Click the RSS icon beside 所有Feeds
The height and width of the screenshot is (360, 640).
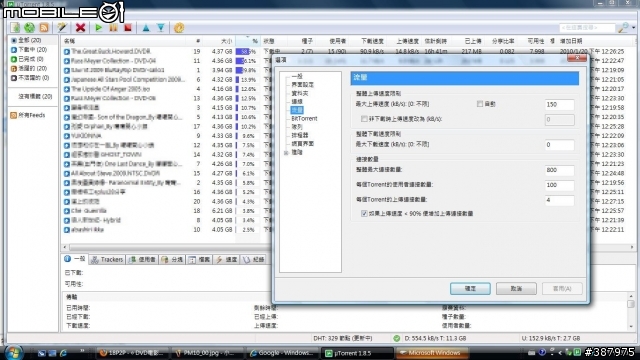click(x=13, y=116)
